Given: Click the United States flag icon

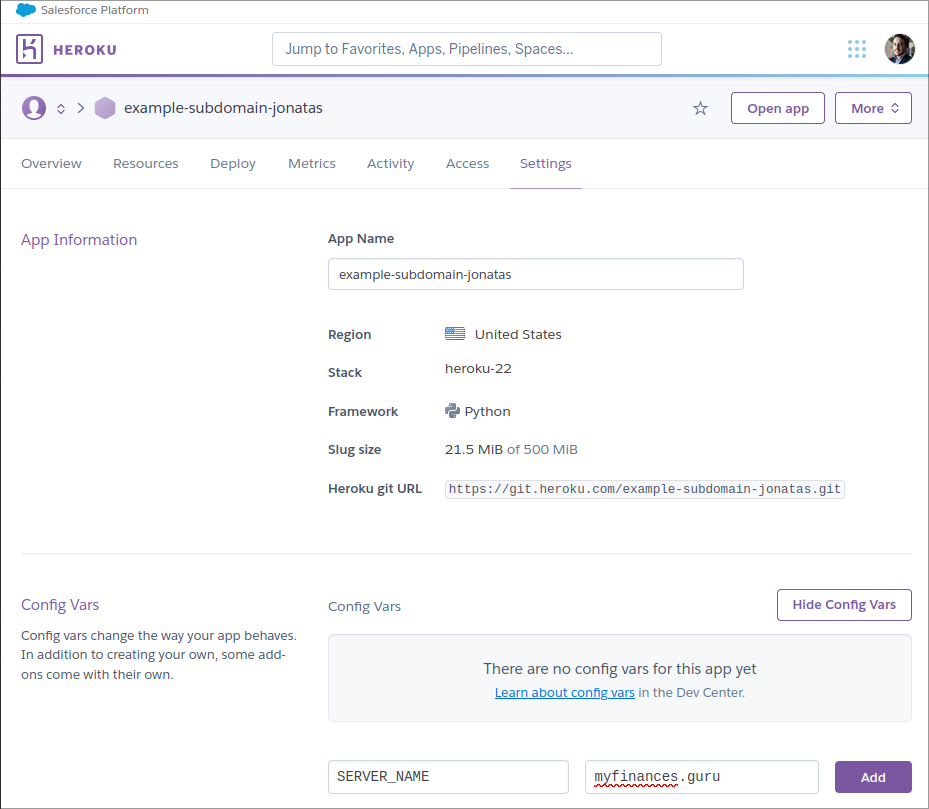Looking at the screenshot, I should (455, 334).
